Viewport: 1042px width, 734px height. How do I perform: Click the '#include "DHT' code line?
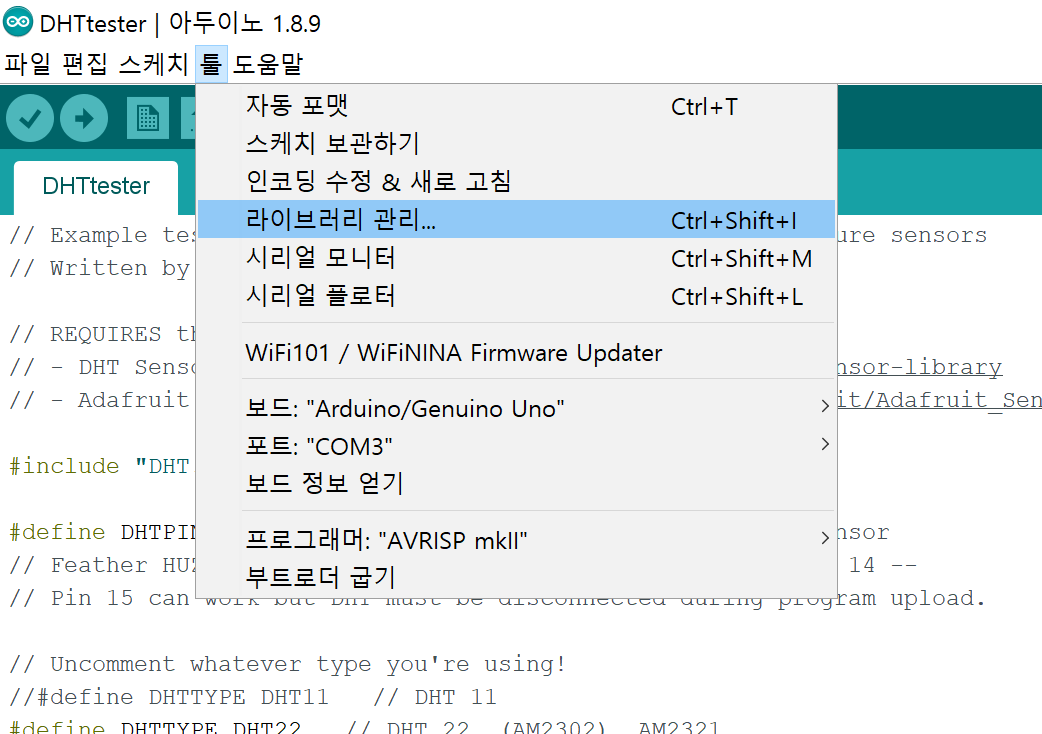coord(100,466)
